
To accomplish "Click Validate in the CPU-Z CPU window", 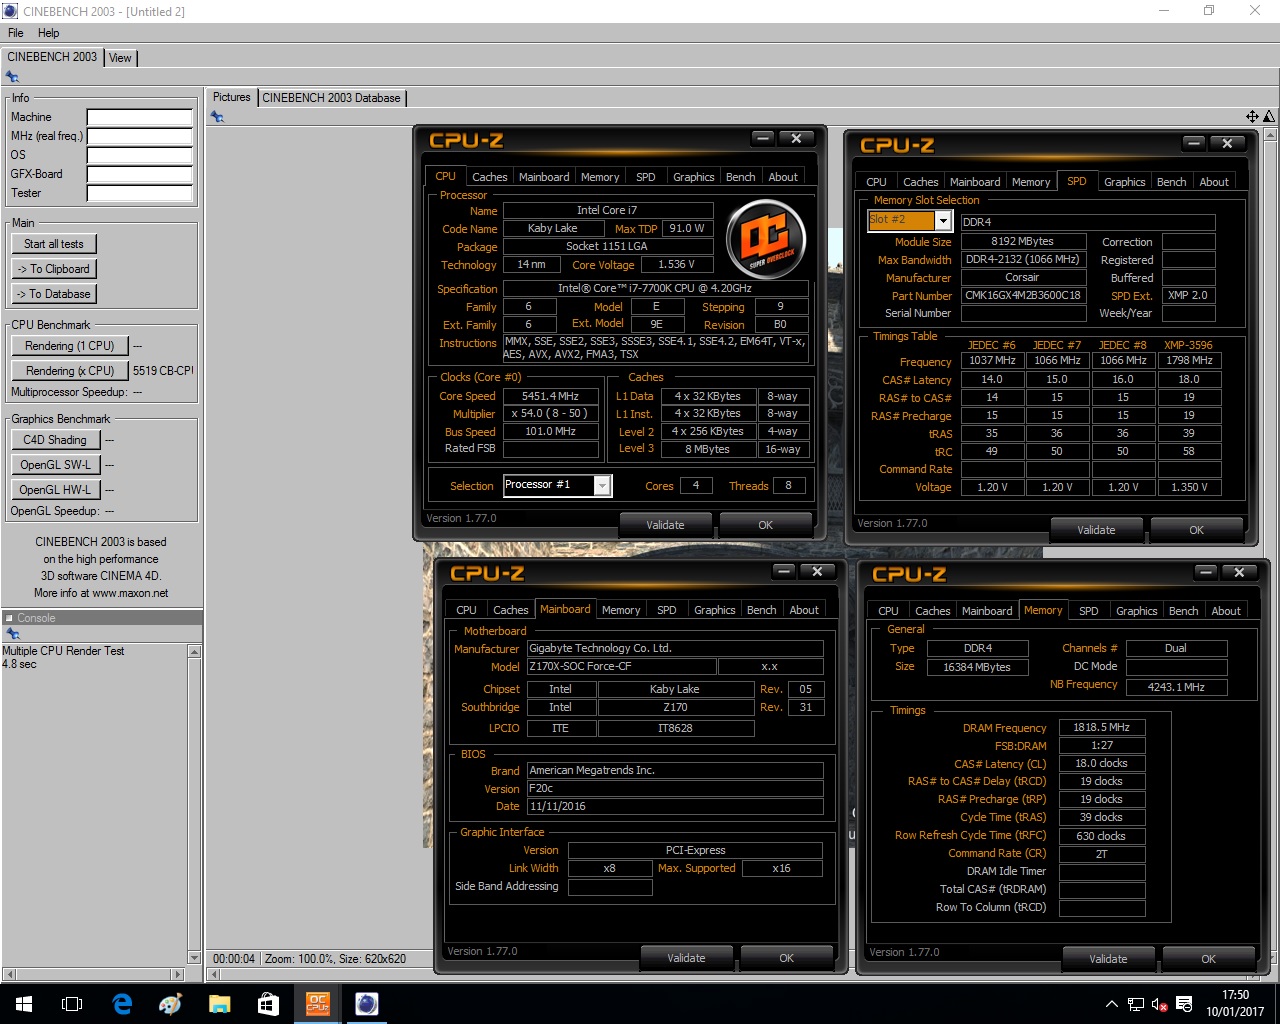I will click(665, 525).
